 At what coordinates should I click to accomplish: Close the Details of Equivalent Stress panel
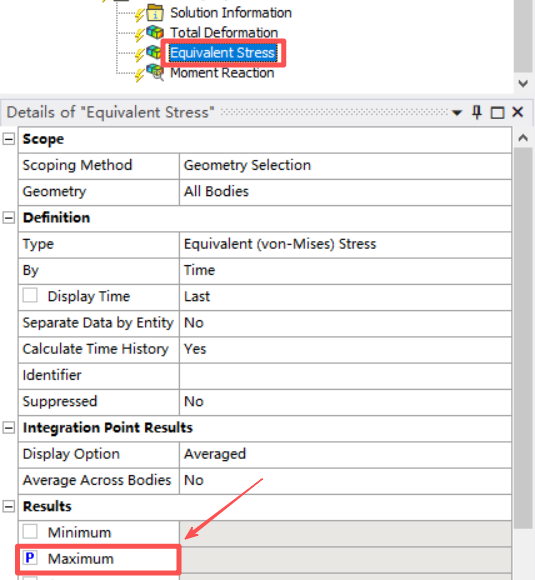pos(518,112)
